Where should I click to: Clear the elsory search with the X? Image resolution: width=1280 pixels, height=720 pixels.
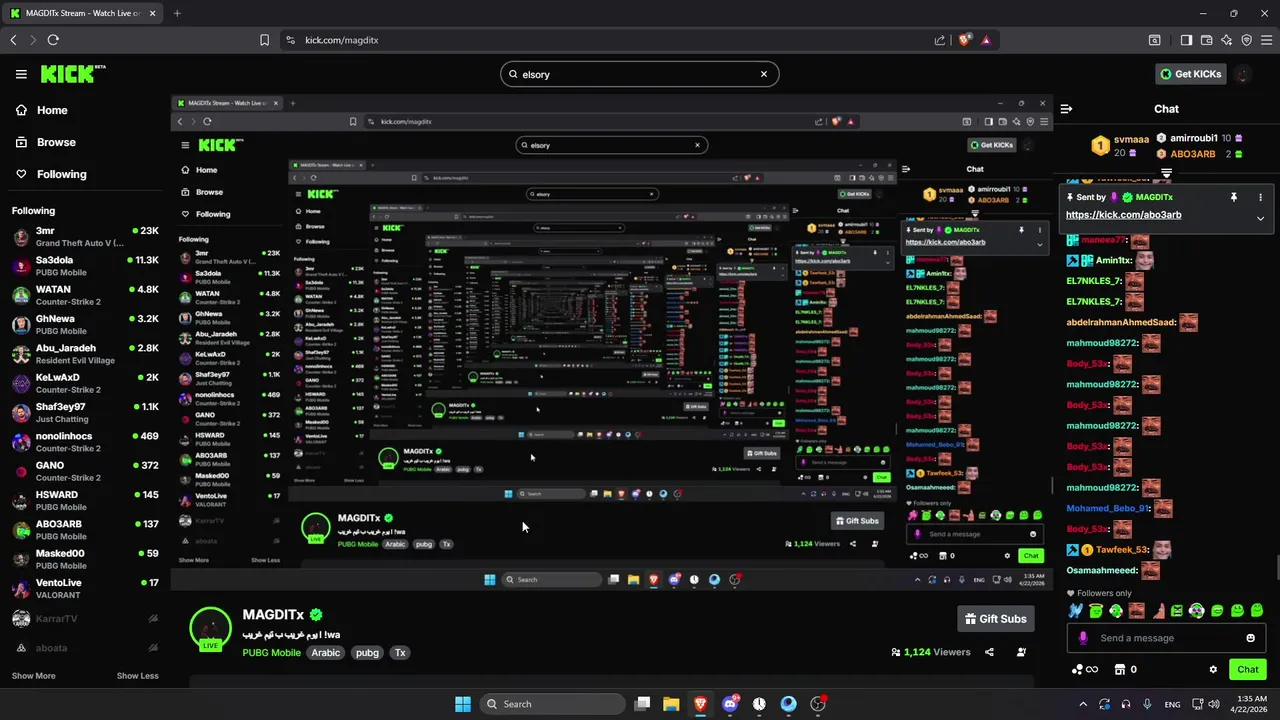tap(764, 74)
